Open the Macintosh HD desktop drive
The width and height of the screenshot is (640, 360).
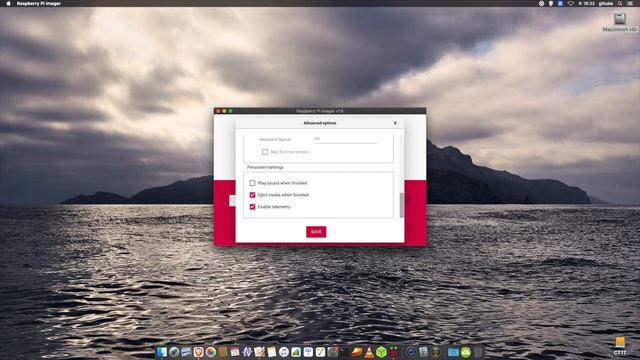tap(620, 19)
